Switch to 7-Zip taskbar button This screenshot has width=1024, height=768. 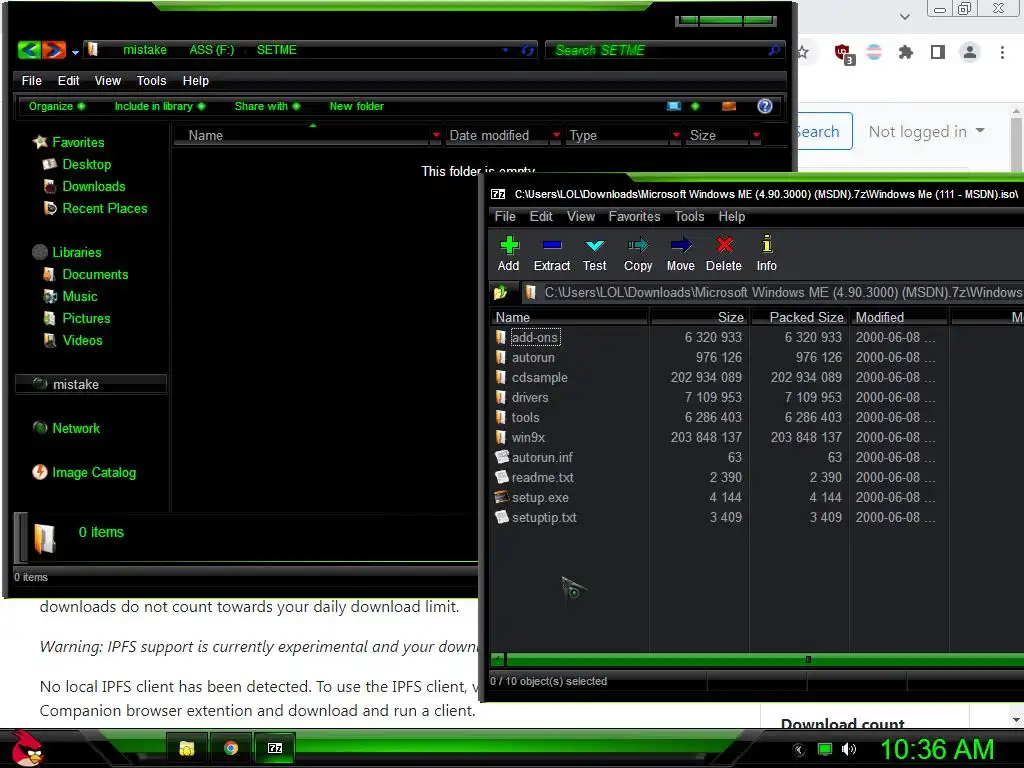(275, 748)
